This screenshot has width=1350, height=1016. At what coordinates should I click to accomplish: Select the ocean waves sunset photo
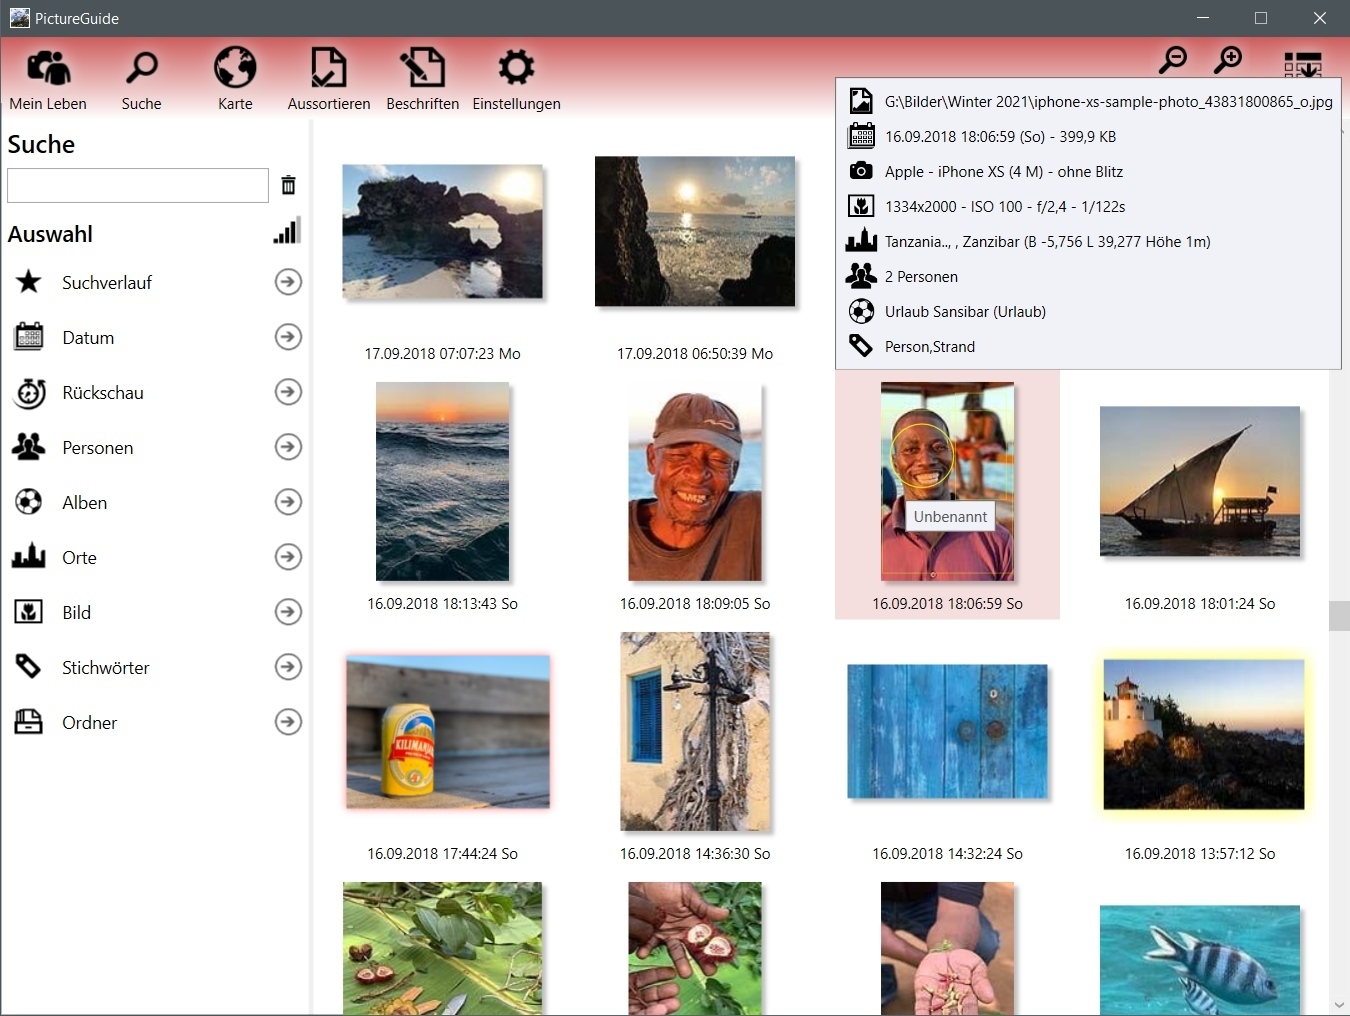pyautogui.click(x=442, y=481)
